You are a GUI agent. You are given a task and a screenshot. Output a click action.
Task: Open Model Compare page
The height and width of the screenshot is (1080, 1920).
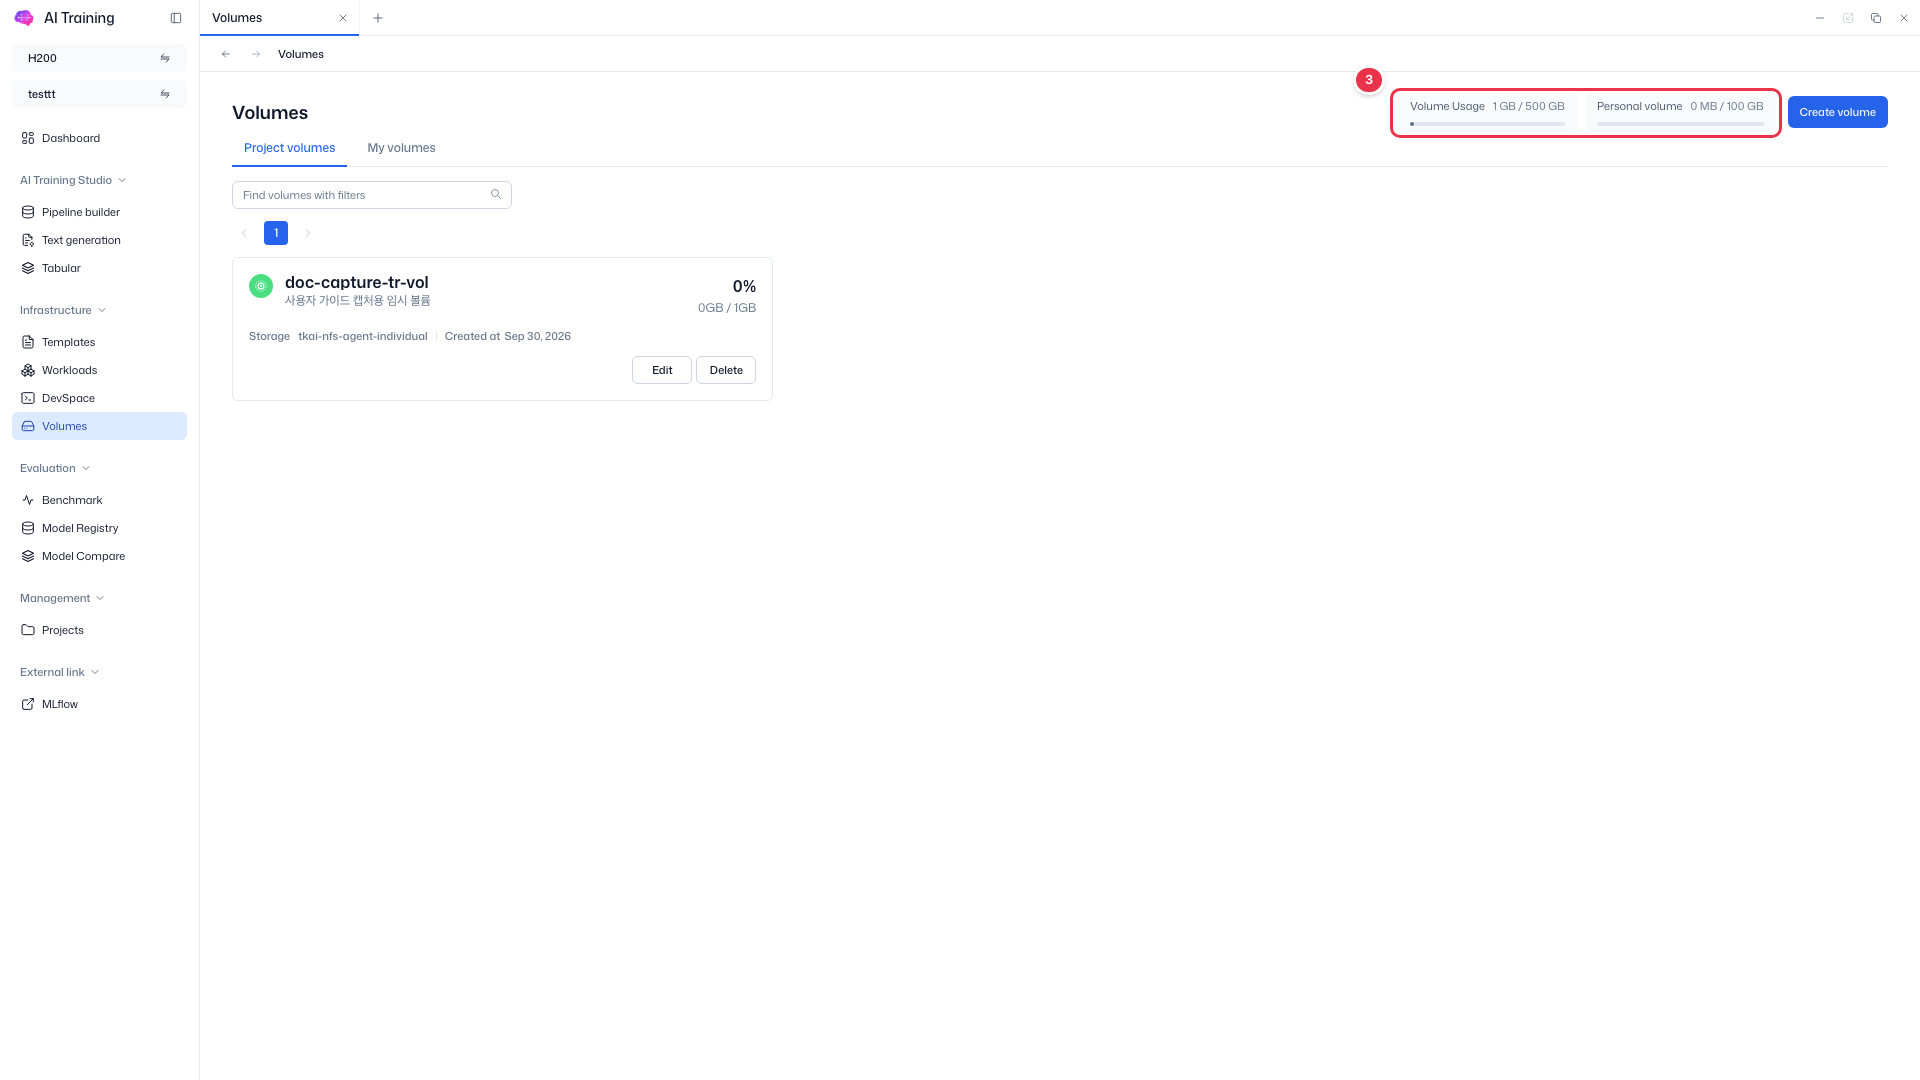(x=99, y=556)
